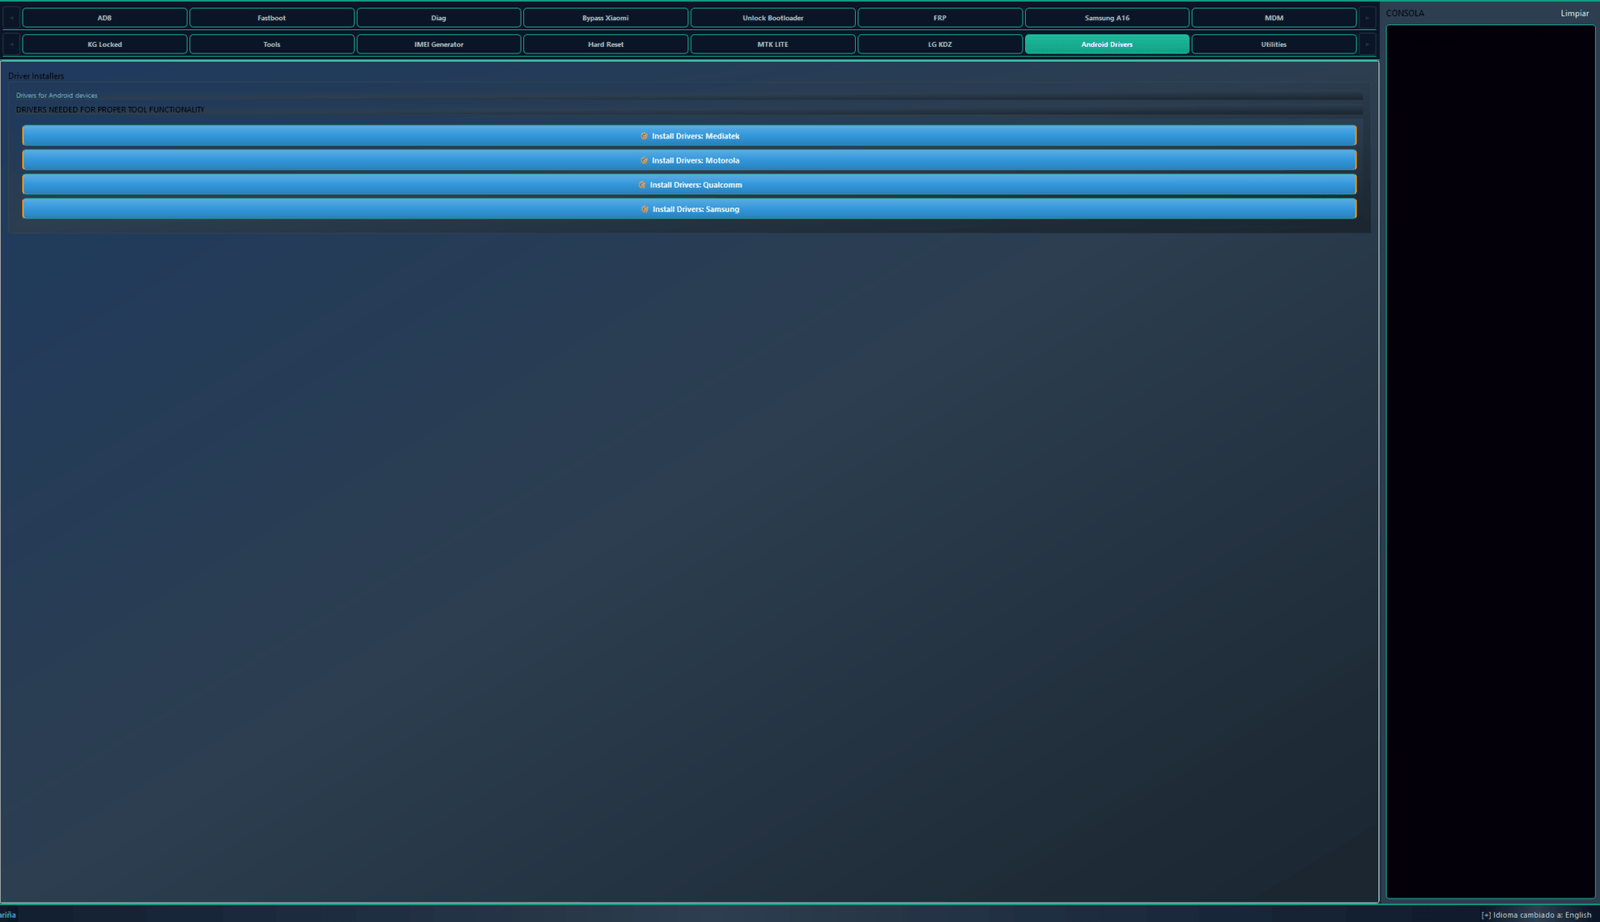
Task: Select the Bypass Xiaomi tab
Action: click(x=605, y=18)
